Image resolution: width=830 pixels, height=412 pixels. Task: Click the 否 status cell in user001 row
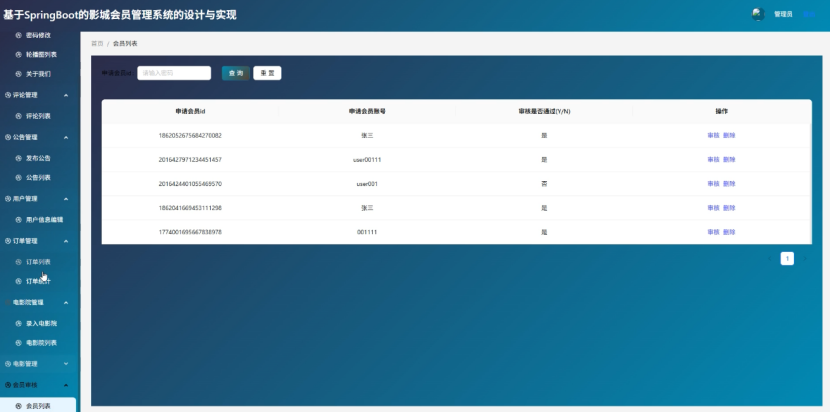pos(544,184)
